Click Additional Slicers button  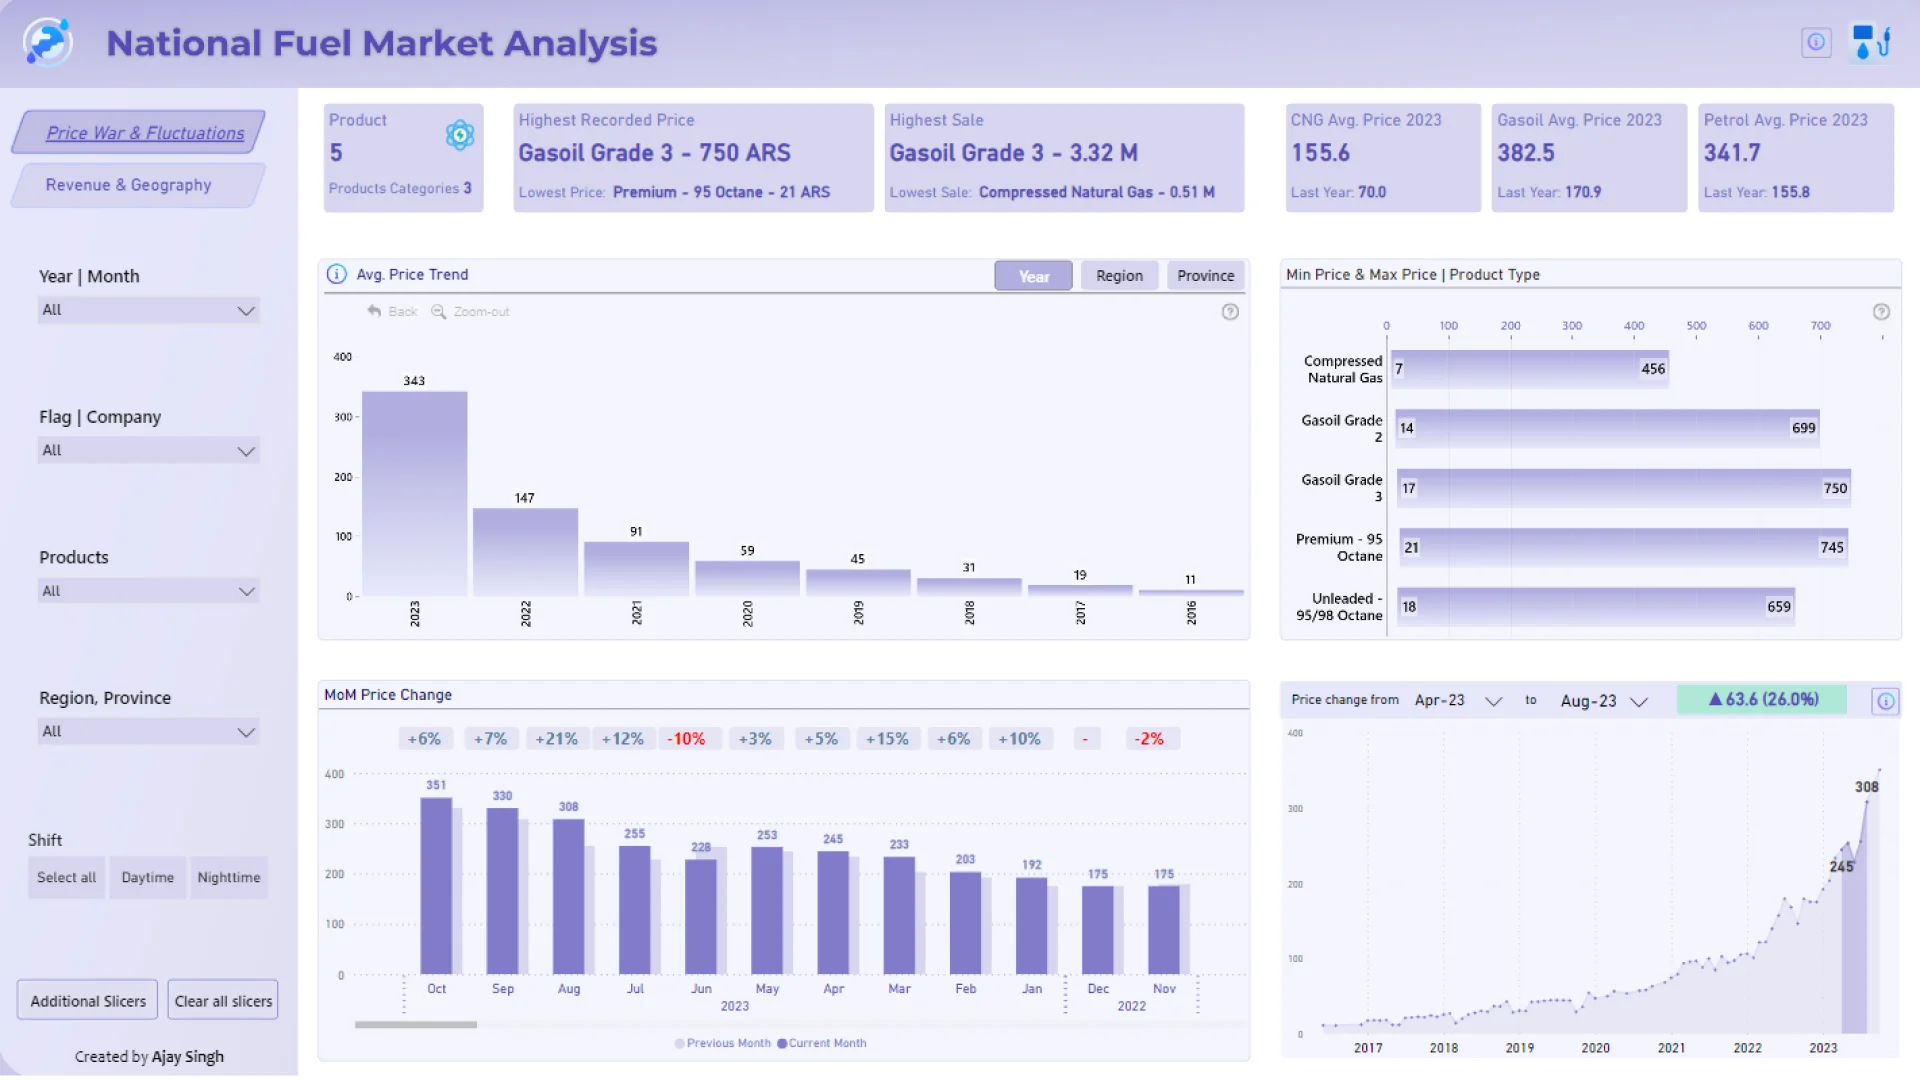[88, 1001]
